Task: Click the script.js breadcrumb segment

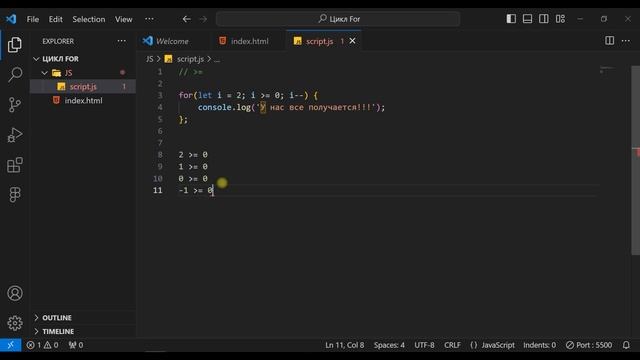Action: tap(190, 59)
